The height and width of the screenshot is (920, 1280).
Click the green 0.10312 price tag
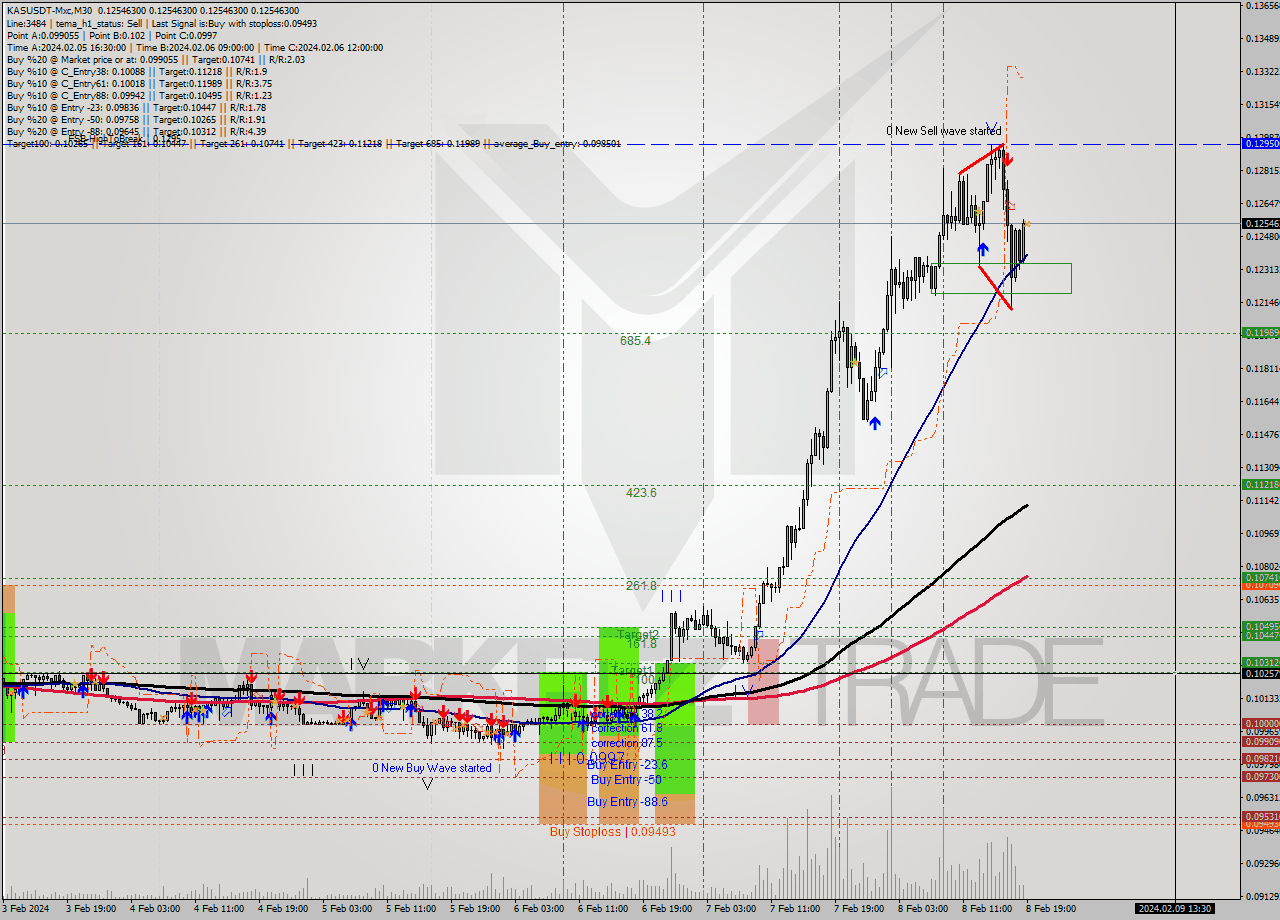[x=1259, y=662]
